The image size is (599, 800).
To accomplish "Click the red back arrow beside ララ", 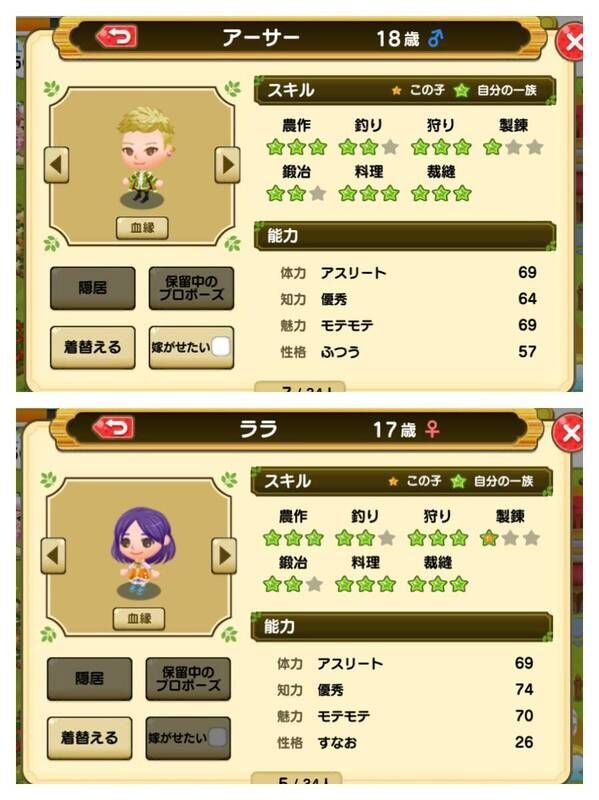I will (x=114, y=428).
